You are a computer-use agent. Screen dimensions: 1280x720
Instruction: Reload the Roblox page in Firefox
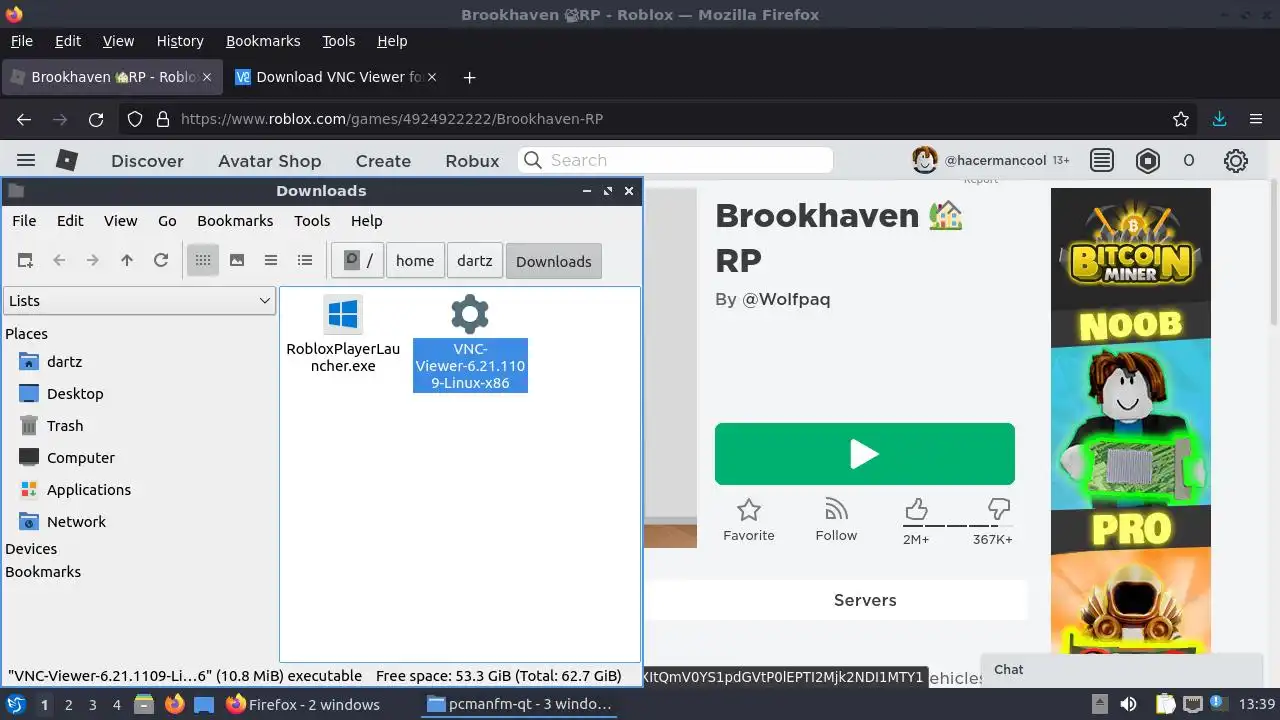[96, 119]
